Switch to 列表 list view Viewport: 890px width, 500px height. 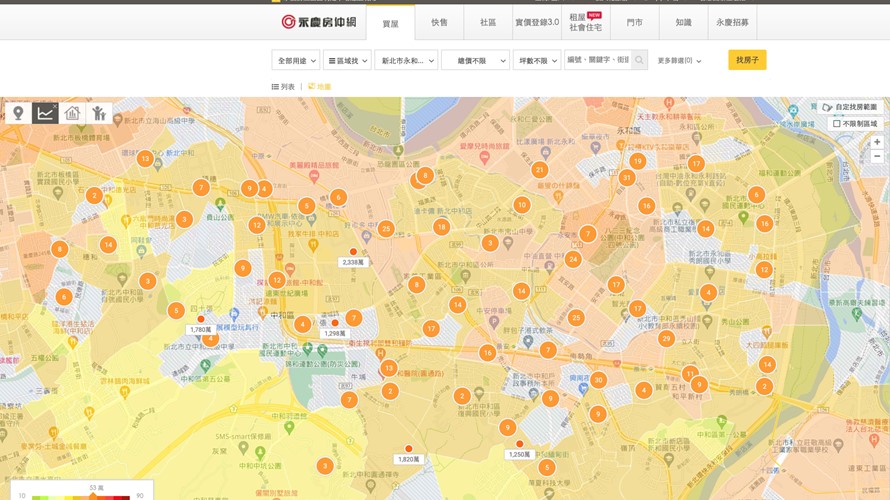tap(284, 87)
